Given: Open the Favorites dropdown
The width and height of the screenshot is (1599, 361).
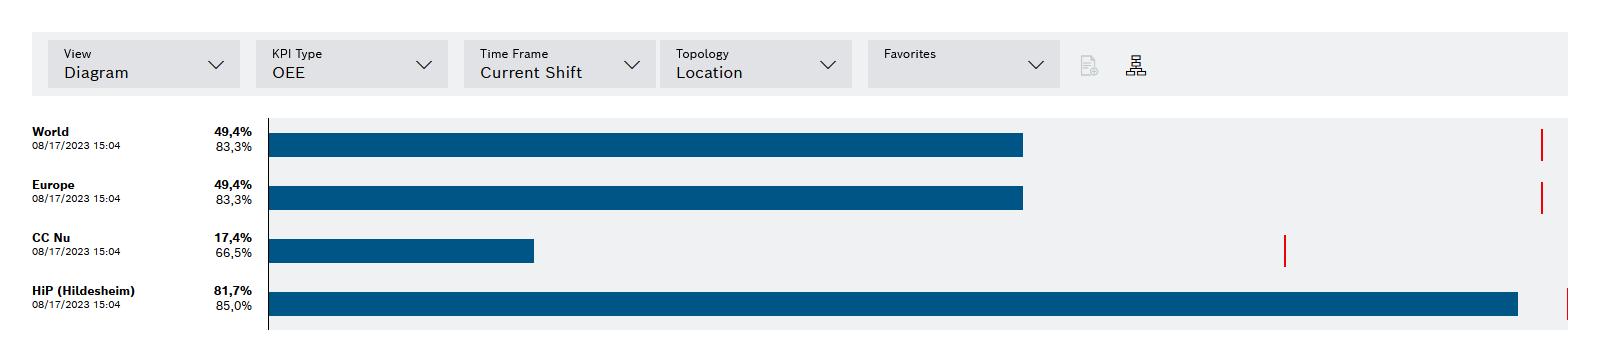Looking at the screenshot, I should pyautogui.click(x=964, y=64).
